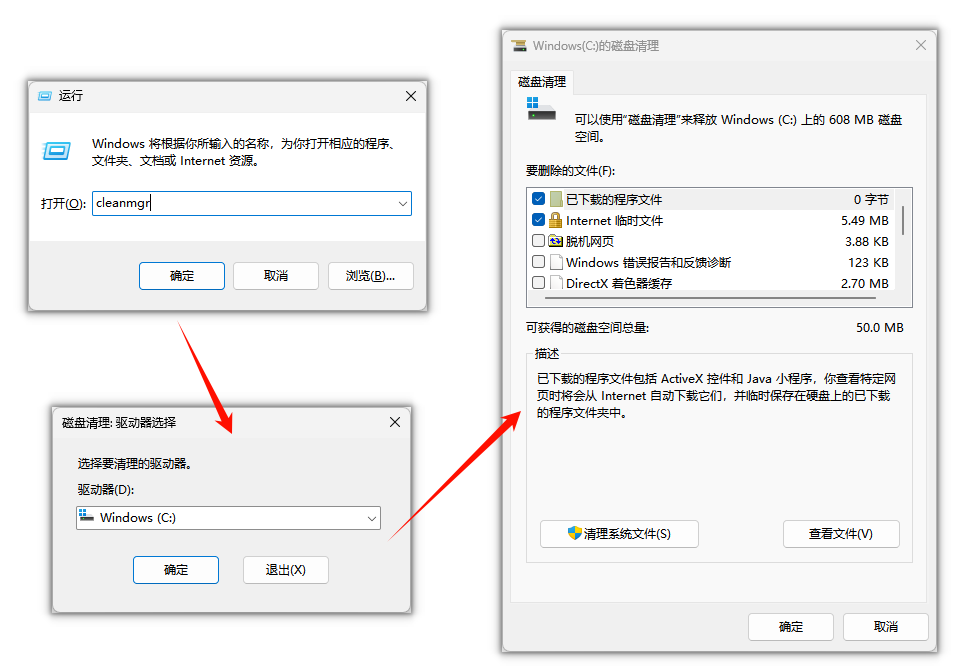Screen dimensions: 964x671
Task: Expand the cleanmgr run history dropdown
Action: point(403,203)
